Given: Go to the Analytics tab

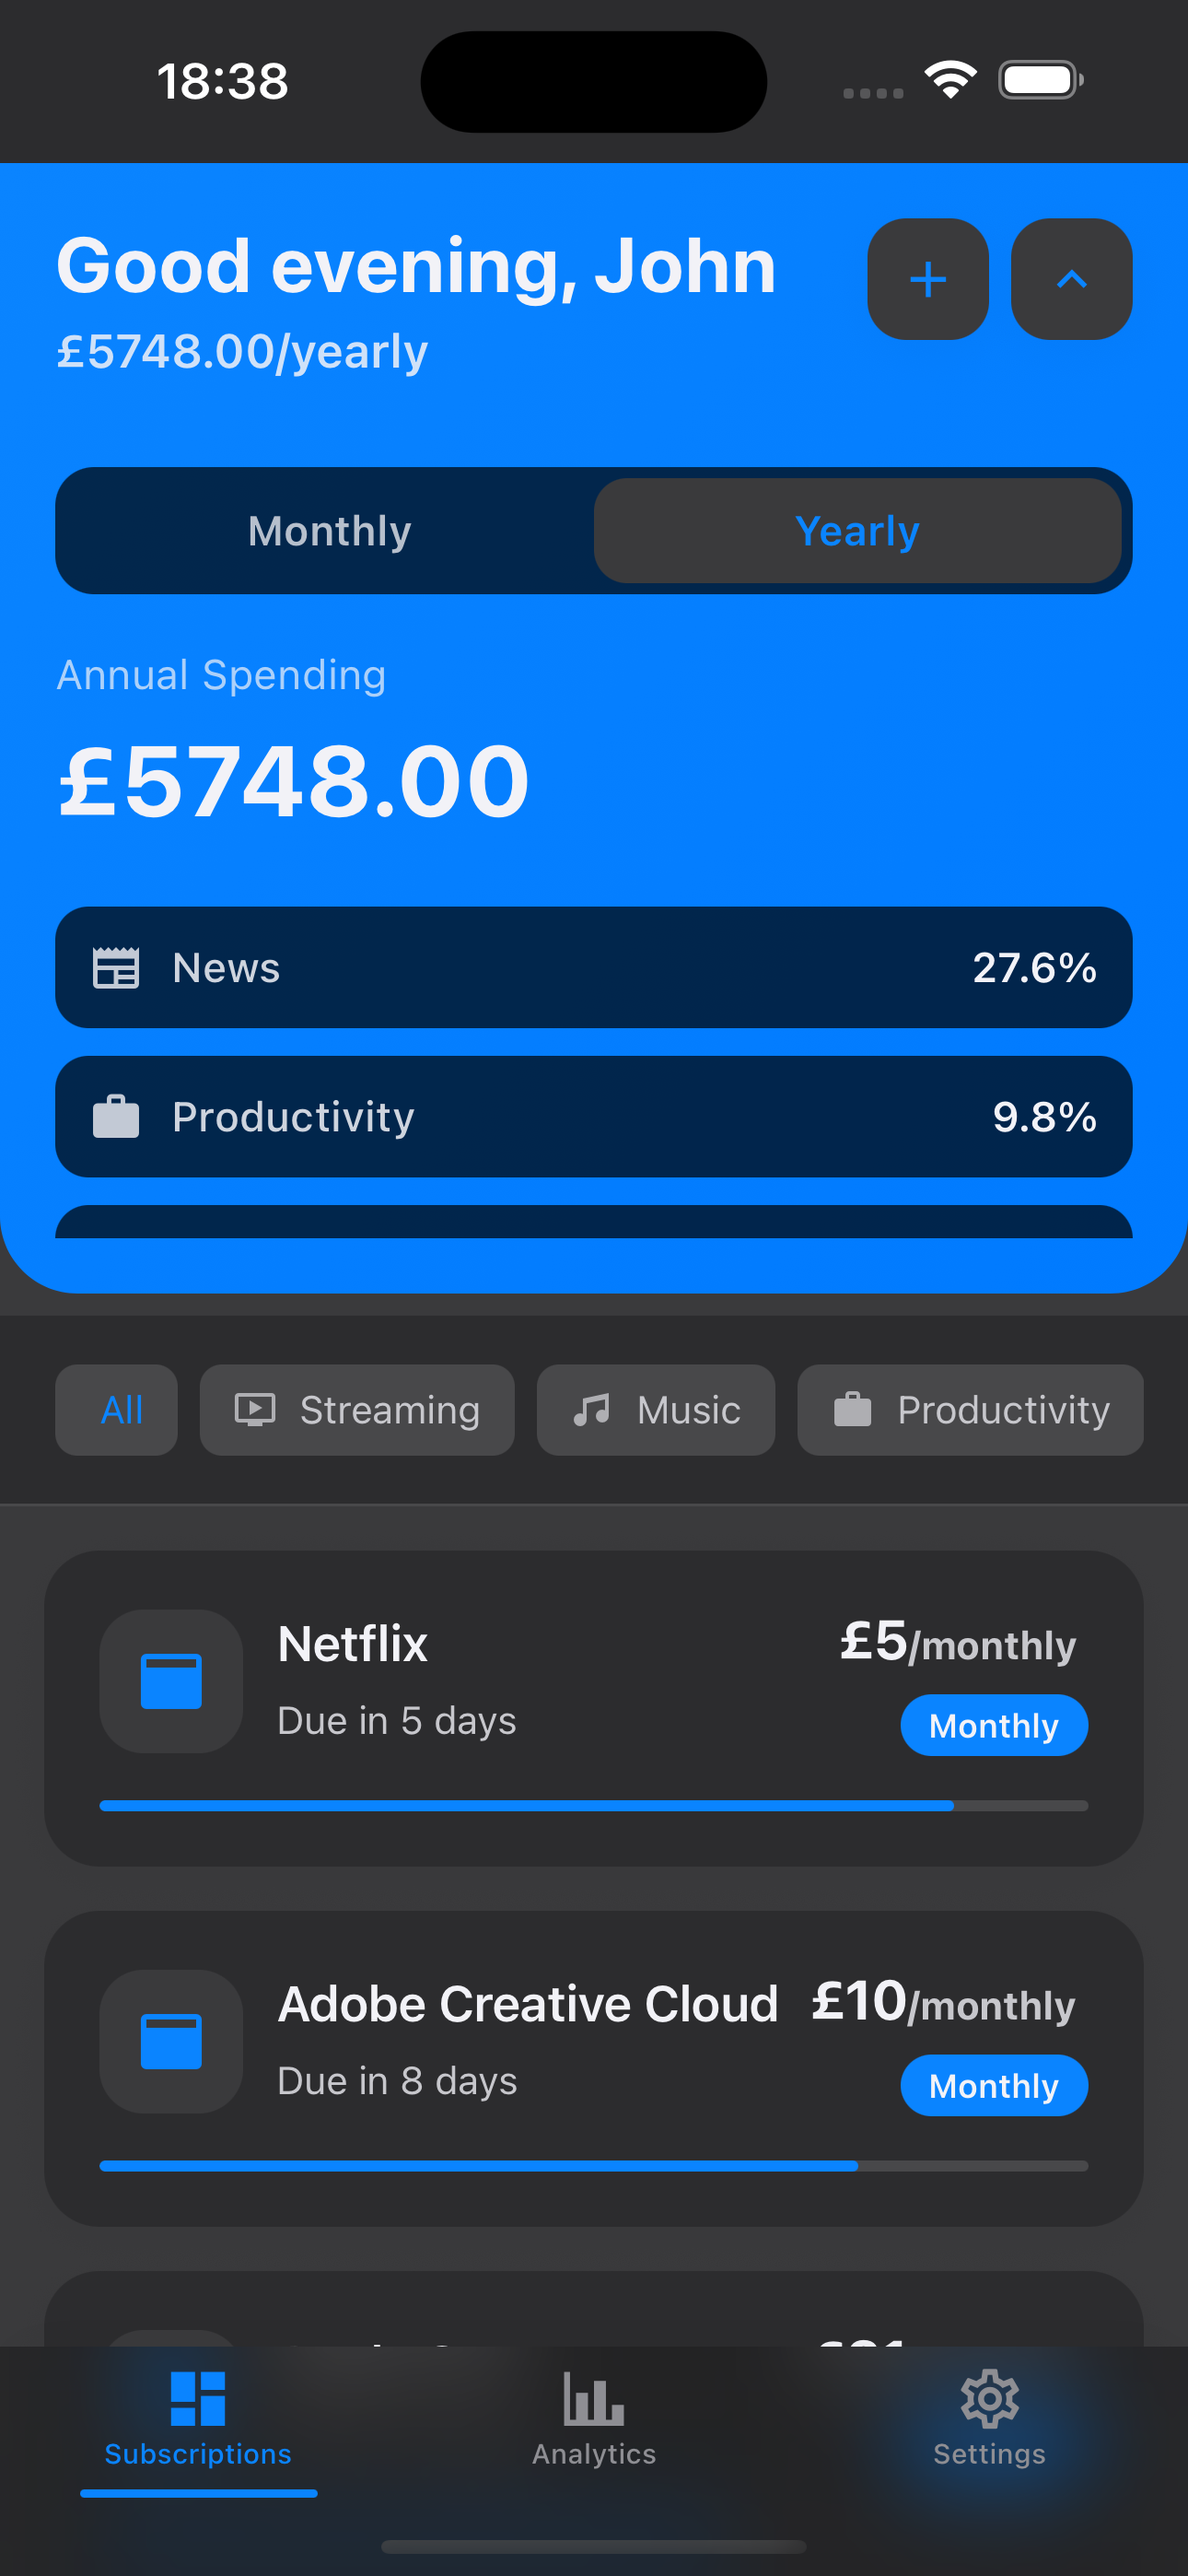Looking at the screenshot, I should tap(593, 2418).
